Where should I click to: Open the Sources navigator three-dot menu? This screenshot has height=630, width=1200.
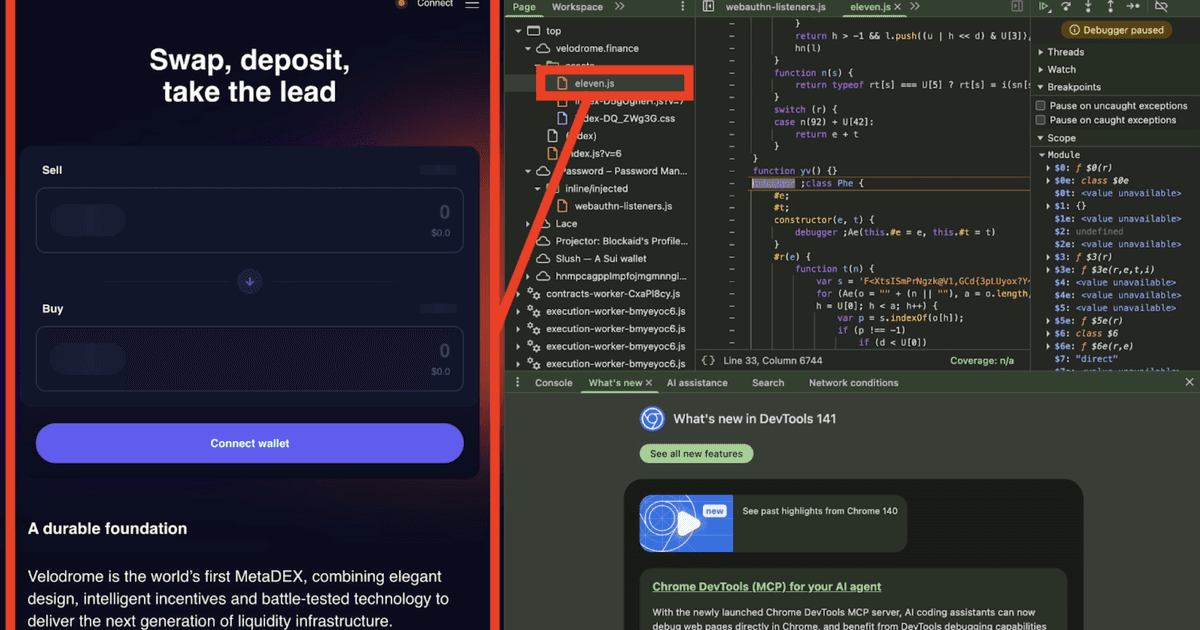(x=681, y=7)
